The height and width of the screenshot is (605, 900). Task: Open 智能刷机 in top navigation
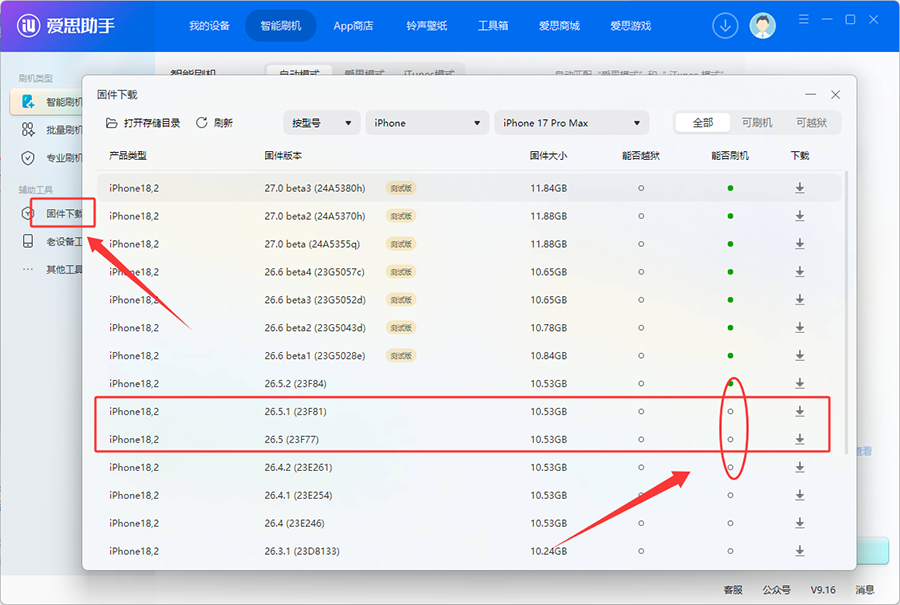click(x=281, y=26)
